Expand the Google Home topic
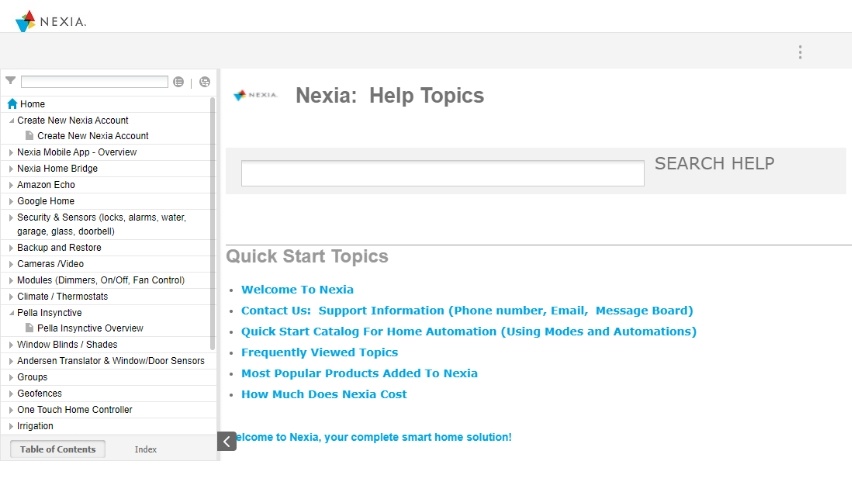 (11, 202)
